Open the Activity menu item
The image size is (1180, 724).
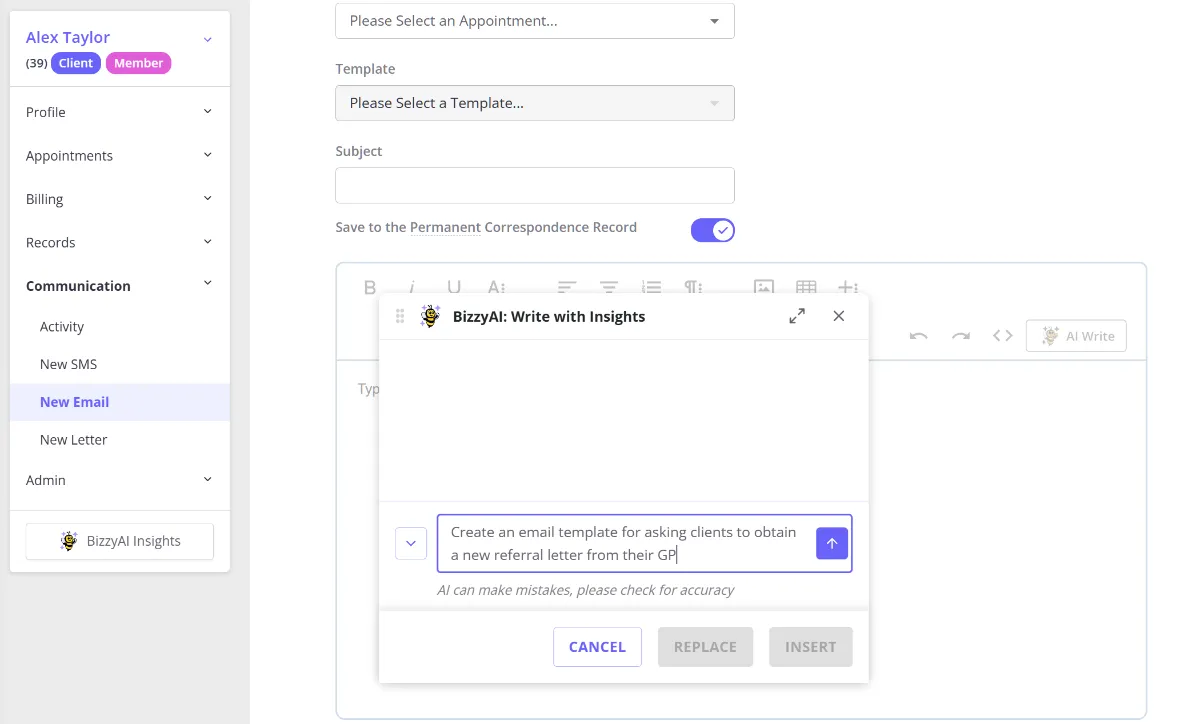(62, 327)
